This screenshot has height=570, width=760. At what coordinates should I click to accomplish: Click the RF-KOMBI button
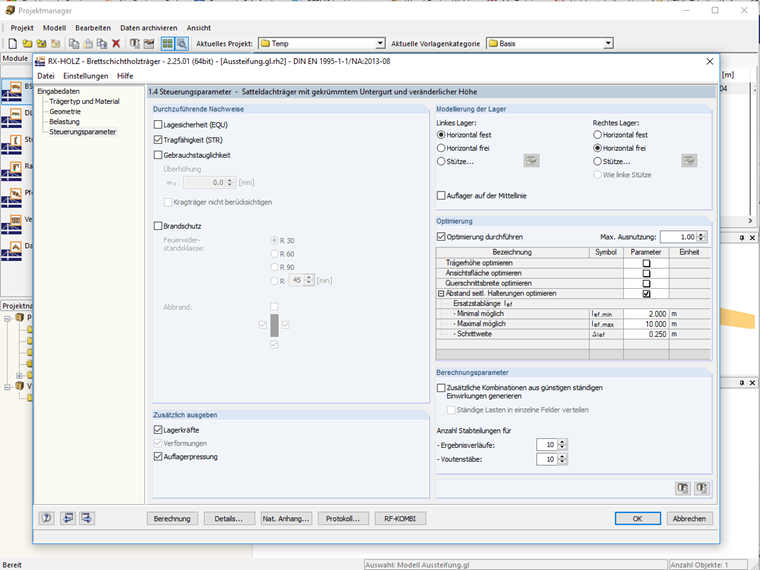tap(400, 519)
